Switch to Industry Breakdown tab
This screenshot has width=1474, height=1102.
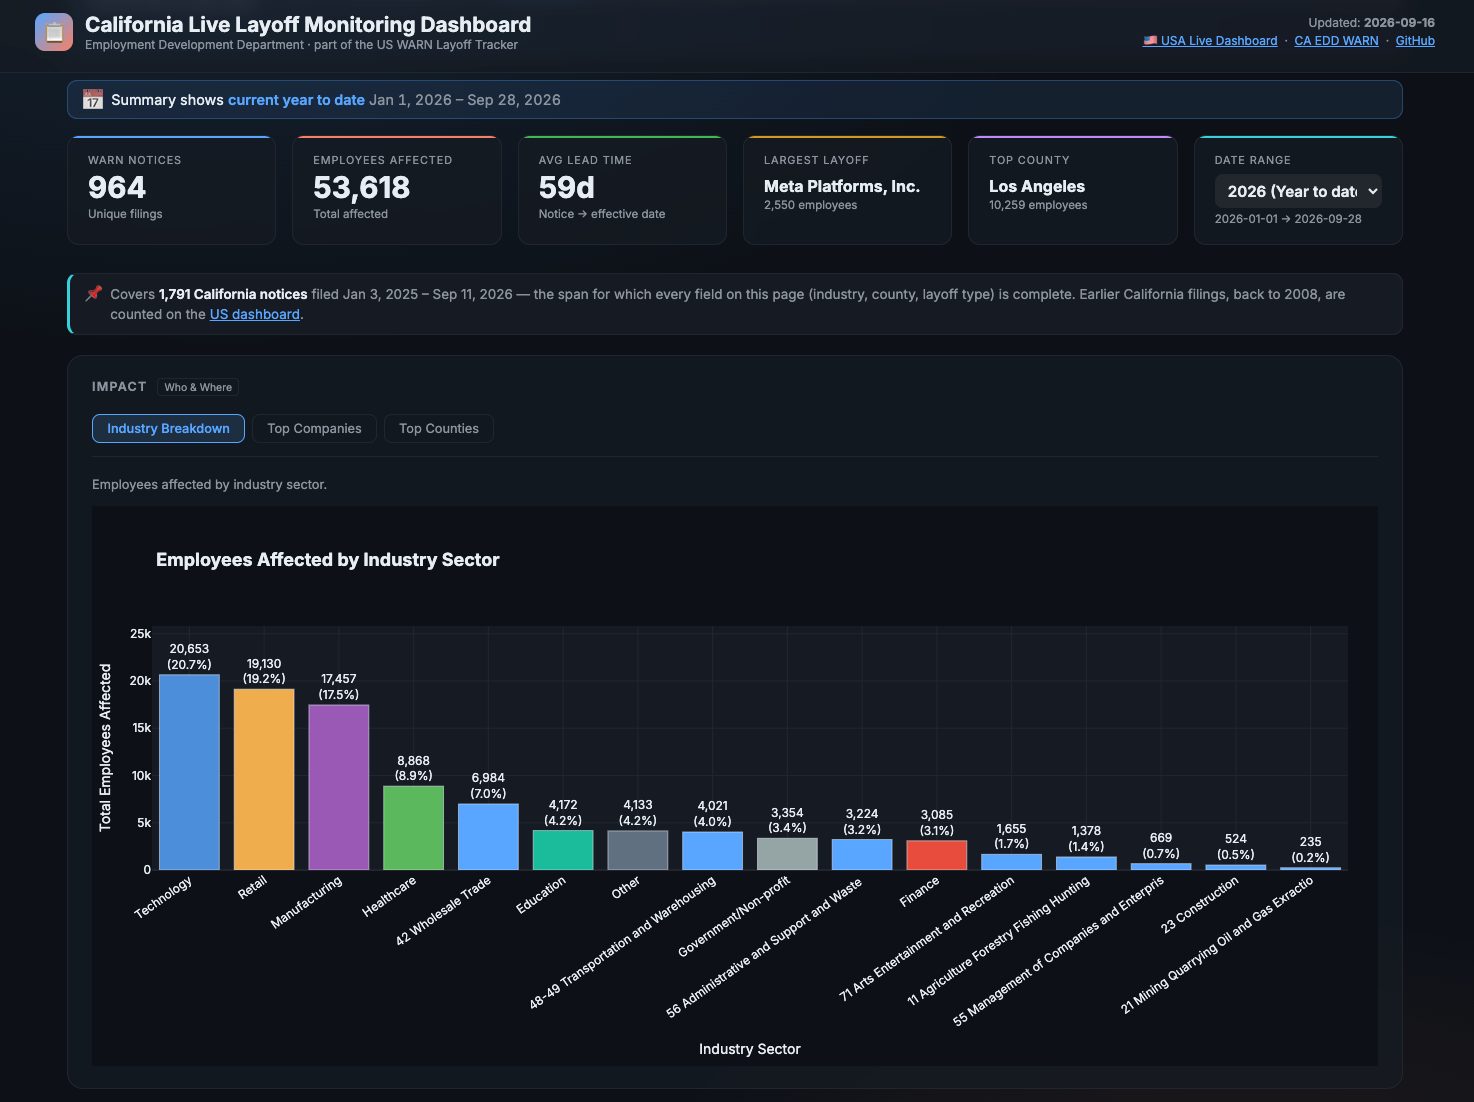pyautogui.click(x=168, y=428)
